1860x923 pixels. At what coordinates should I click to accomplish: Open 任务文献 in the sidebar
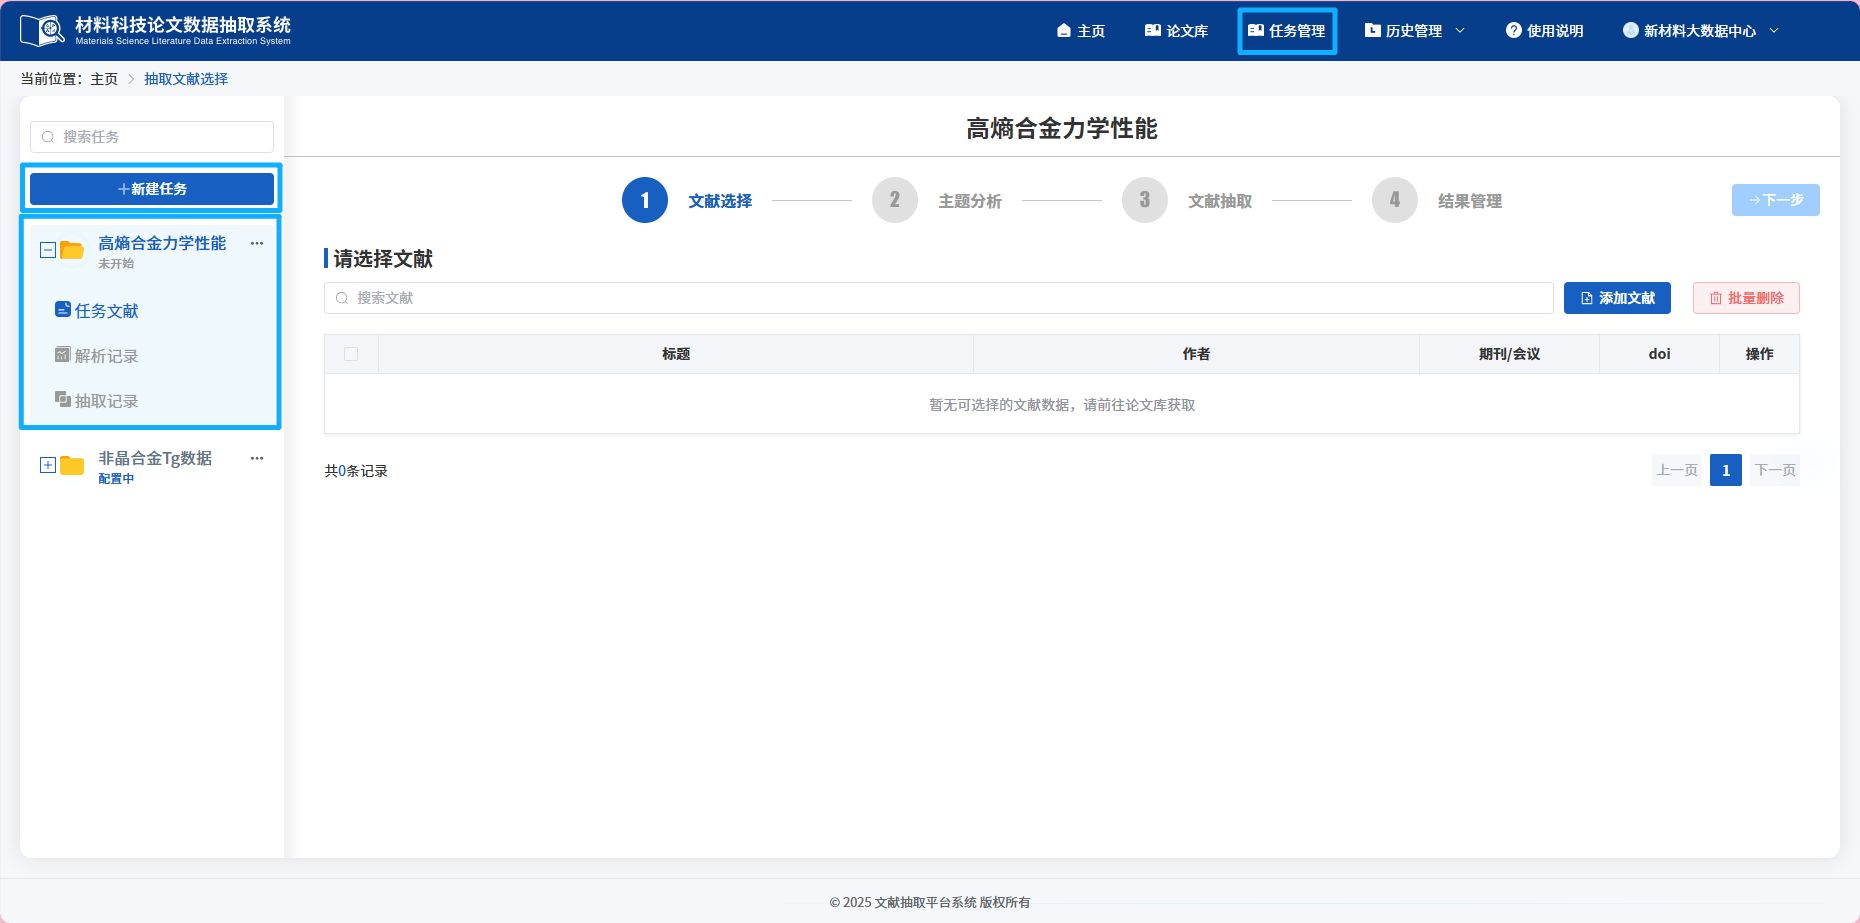(x=107, y=310)
